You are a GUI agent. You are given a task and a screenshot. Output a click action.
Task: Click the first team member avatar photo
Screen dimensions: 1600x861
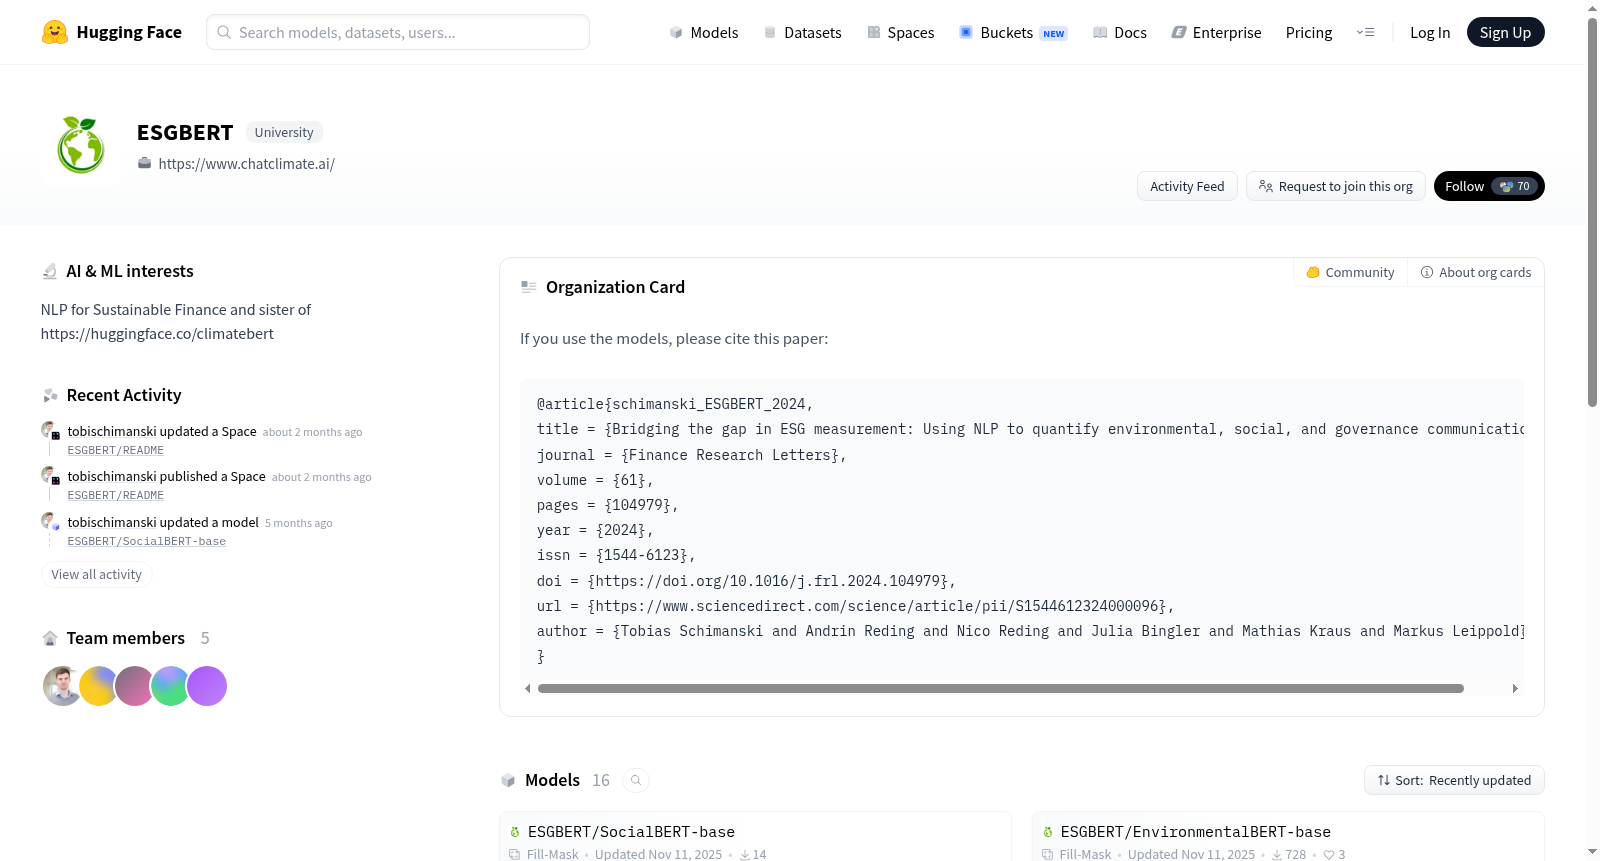(62, 686)
